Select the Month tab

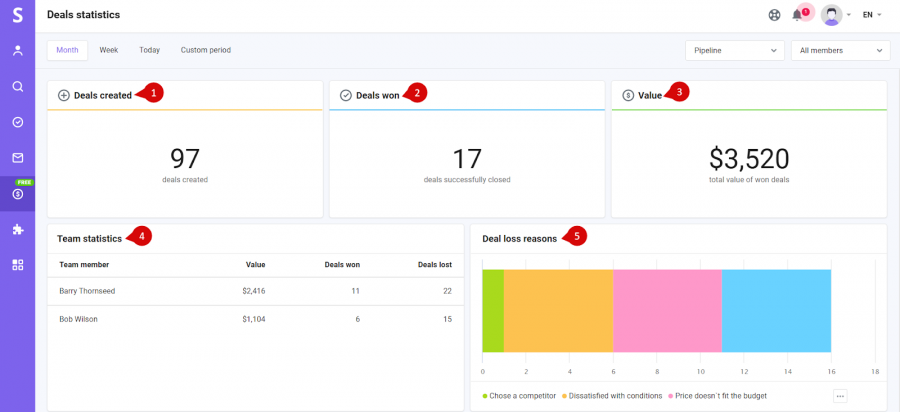[67, 50]
